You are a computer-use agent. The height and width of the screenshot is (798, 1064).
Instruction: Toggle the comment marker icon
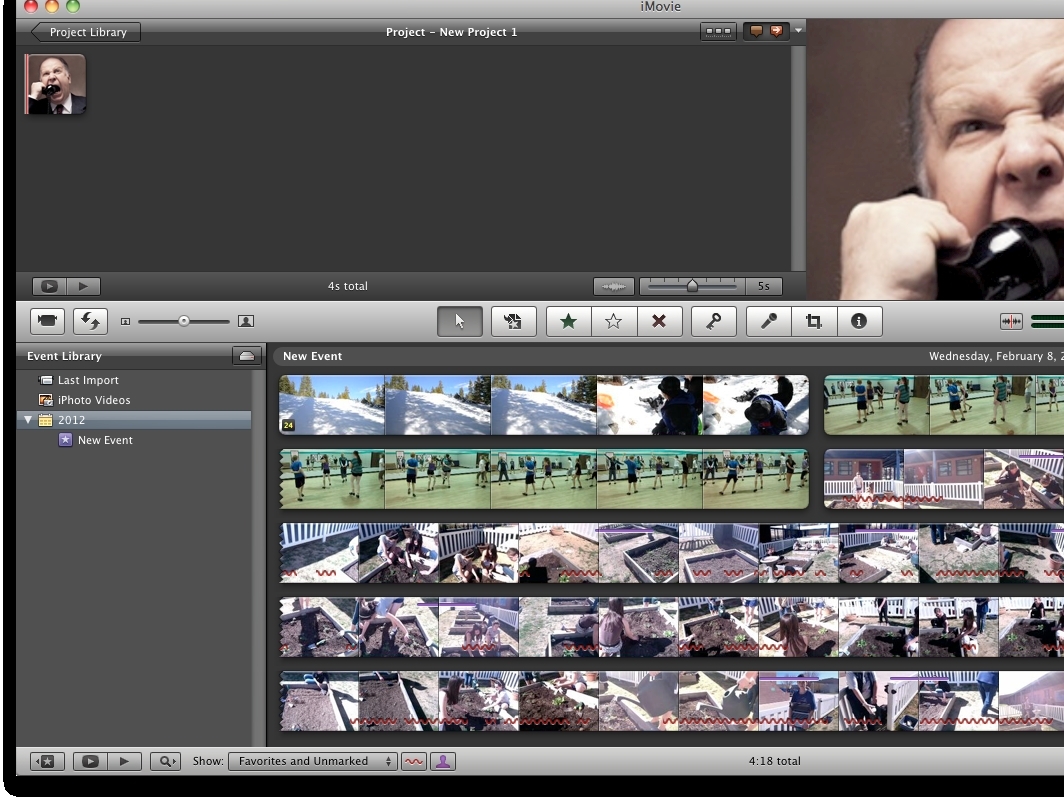[756, 31]
